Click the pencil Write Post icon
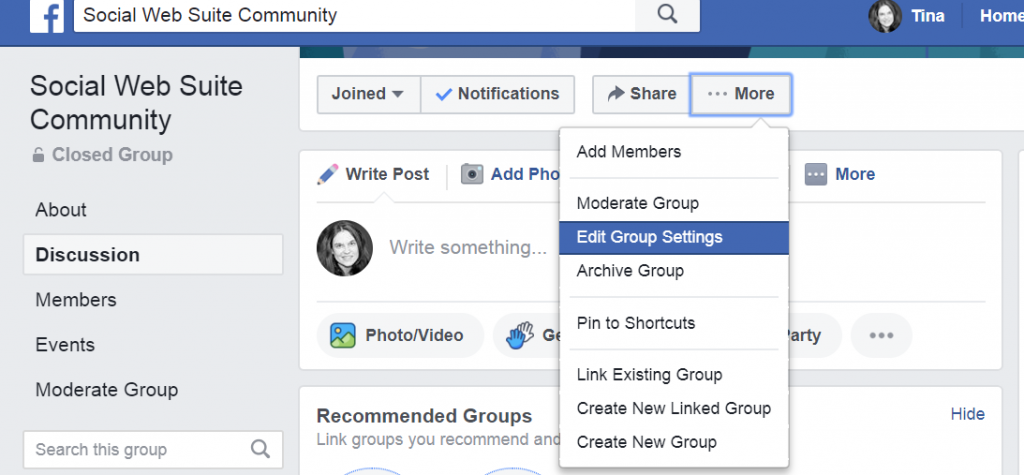Screen dimensions: 1024x475 point(328,174)
